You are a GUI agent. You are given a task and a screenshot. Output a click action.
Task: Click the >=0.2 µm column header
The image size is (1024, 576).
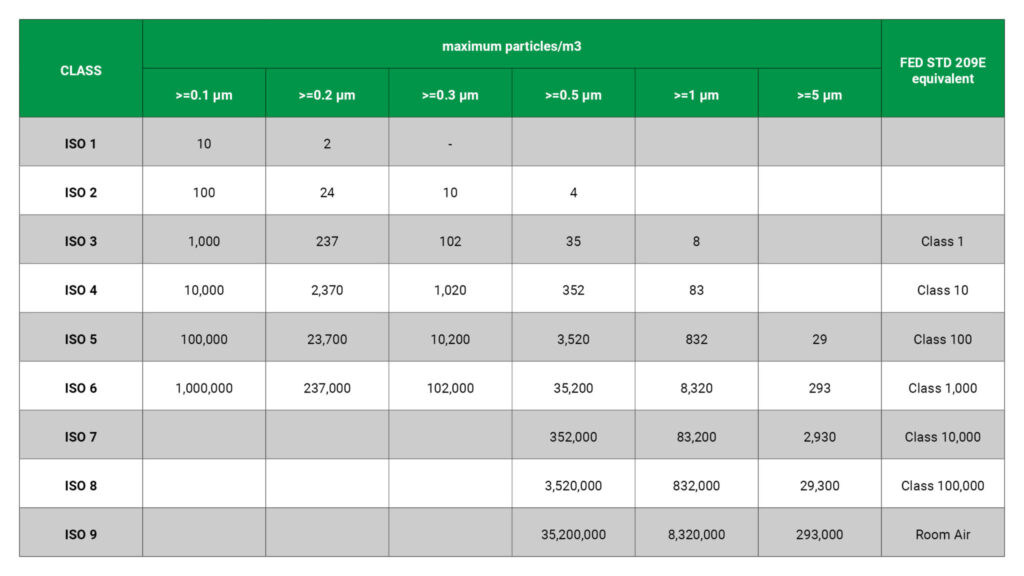point(327,93)
